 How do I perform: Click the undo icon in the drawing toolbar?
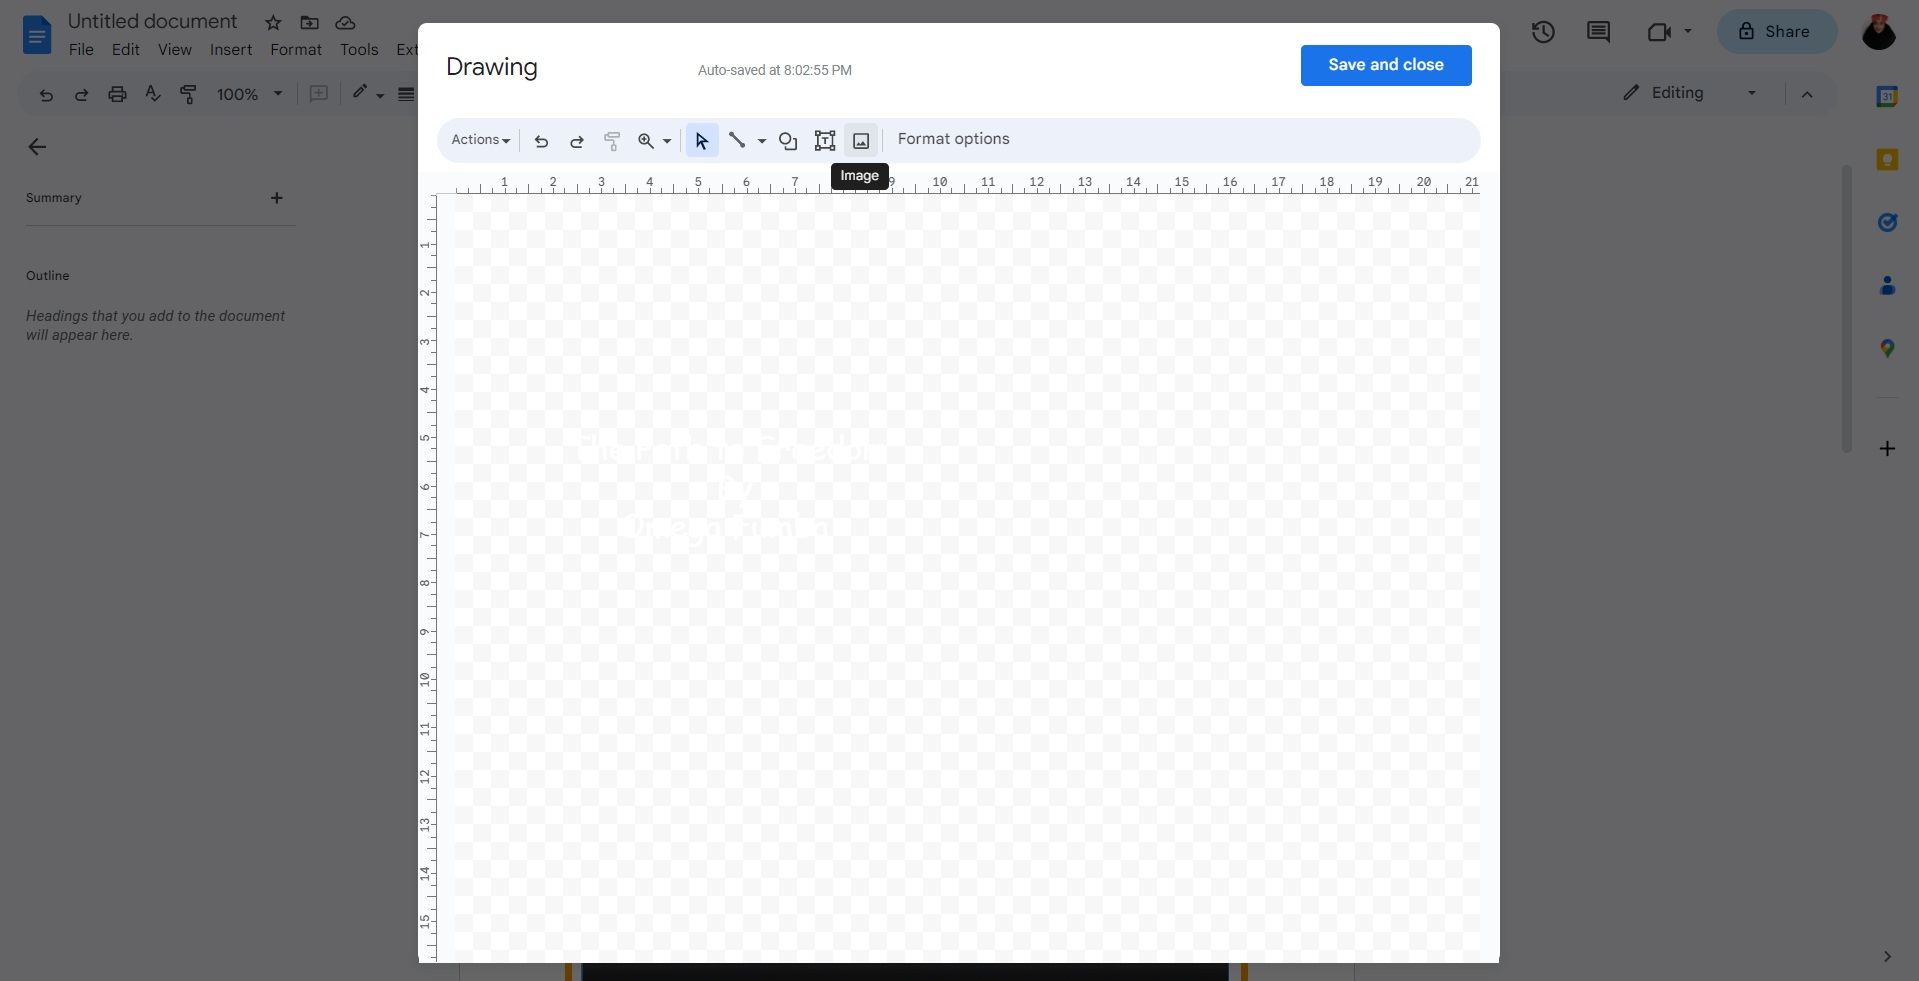pyautogui.click(x=541, y=140)
